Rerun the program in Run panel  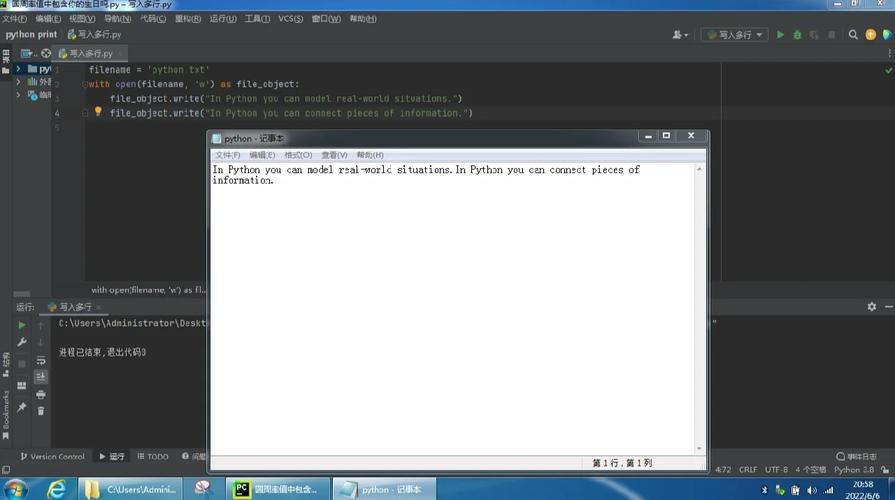[22, 325]
